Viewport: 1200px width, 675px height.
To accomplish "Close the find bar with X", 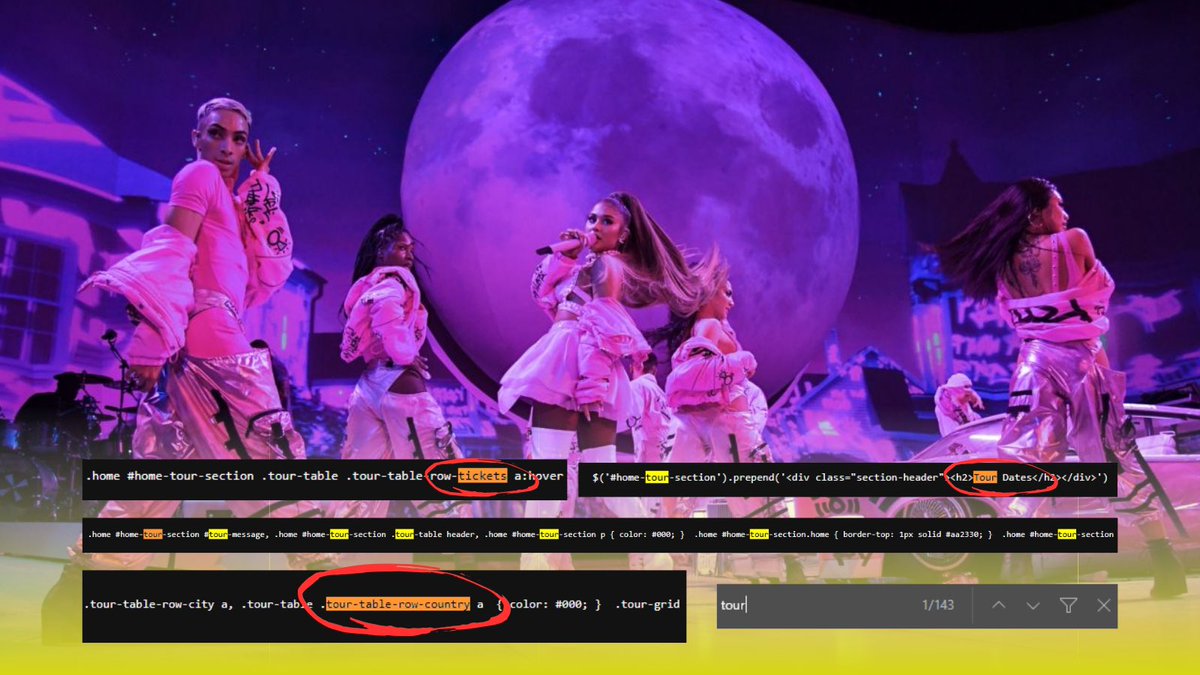I will [1103, 606].
